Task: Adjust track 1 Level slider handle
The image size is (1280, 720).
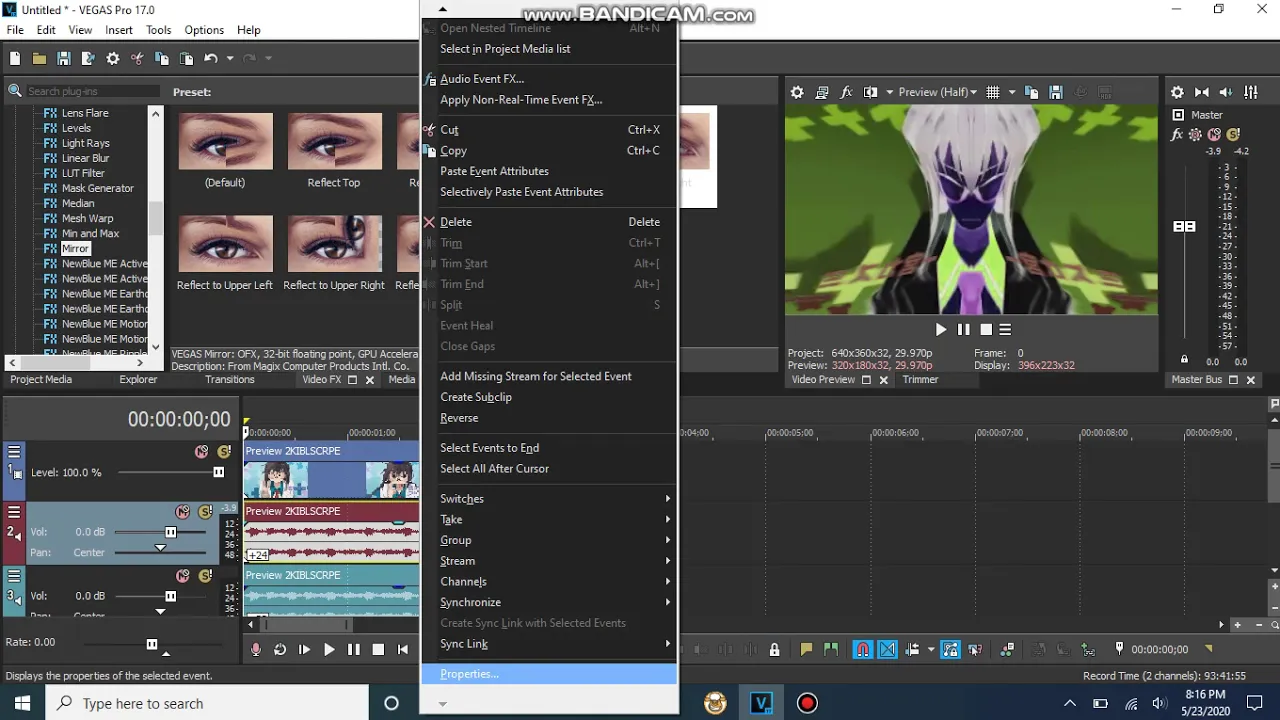Action: pos(218,472)
